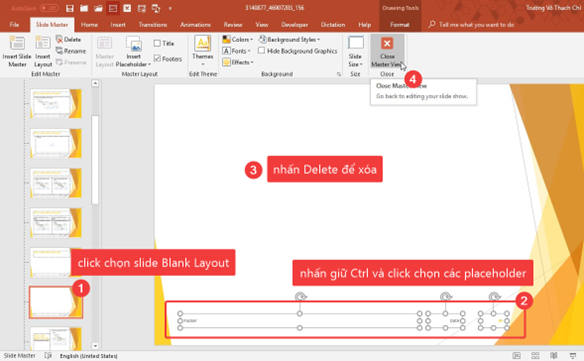Select the Blank Layout slide thumbnail
The image size is (584, 361).
click(56, 302)
